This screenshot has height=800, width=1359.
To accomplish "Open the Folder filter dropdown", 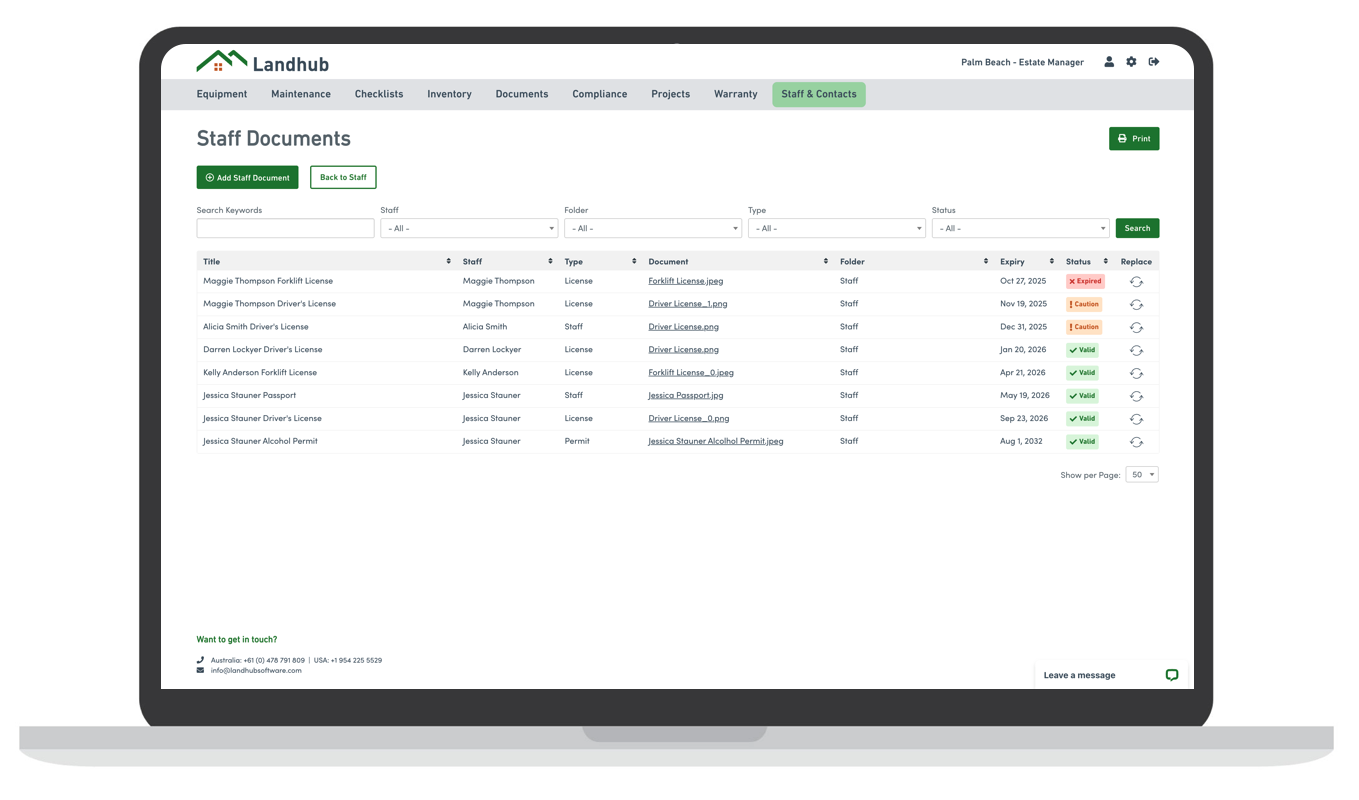I will click(652, 229).
